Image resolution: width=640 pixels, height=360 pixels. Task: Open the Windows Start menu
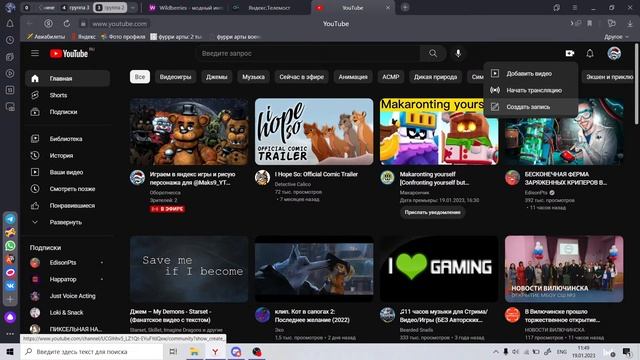point(10,351)
